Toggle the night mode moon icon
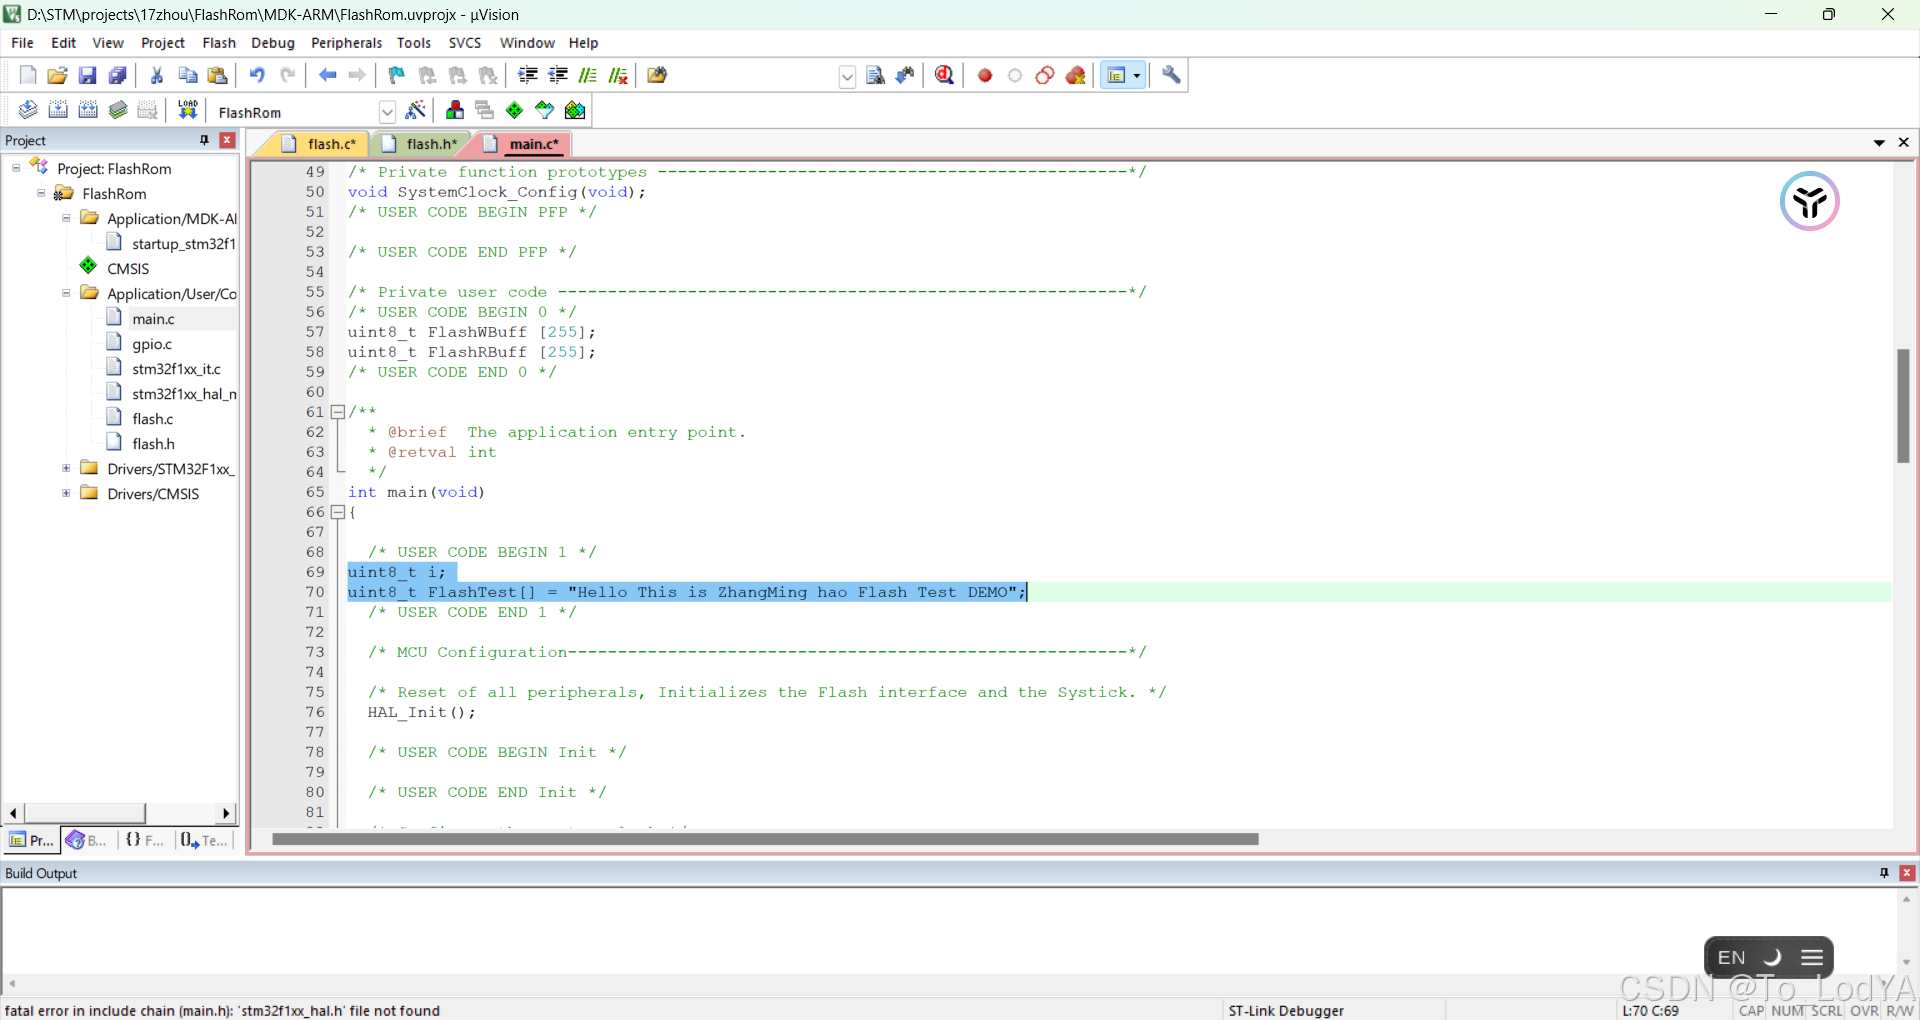Viewport: 1920px width, 1020px height. [1772, 957]
